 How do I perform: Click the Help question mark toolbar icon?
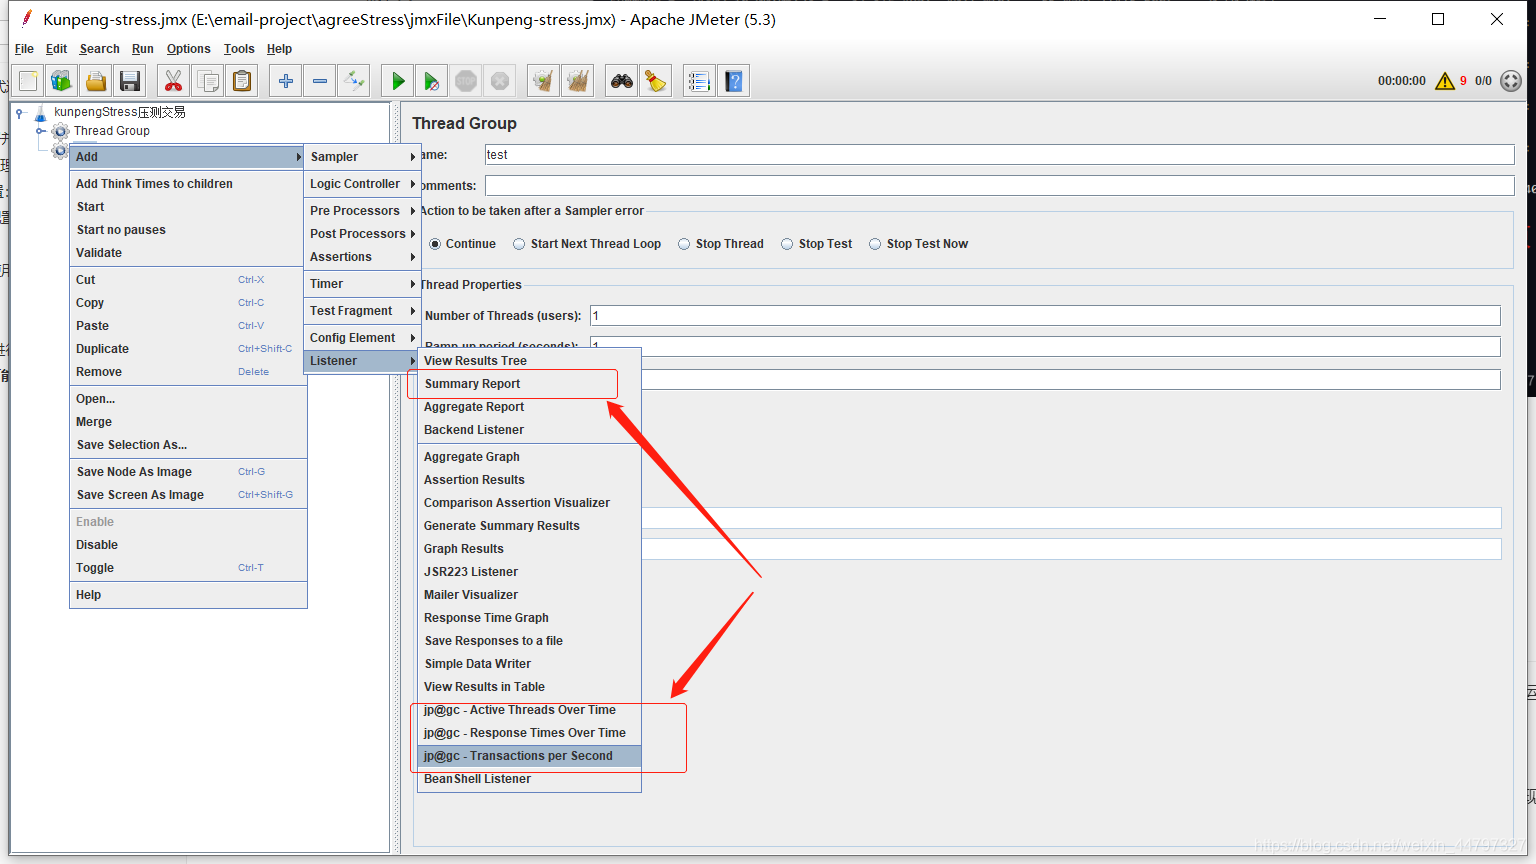coord(734,81)
